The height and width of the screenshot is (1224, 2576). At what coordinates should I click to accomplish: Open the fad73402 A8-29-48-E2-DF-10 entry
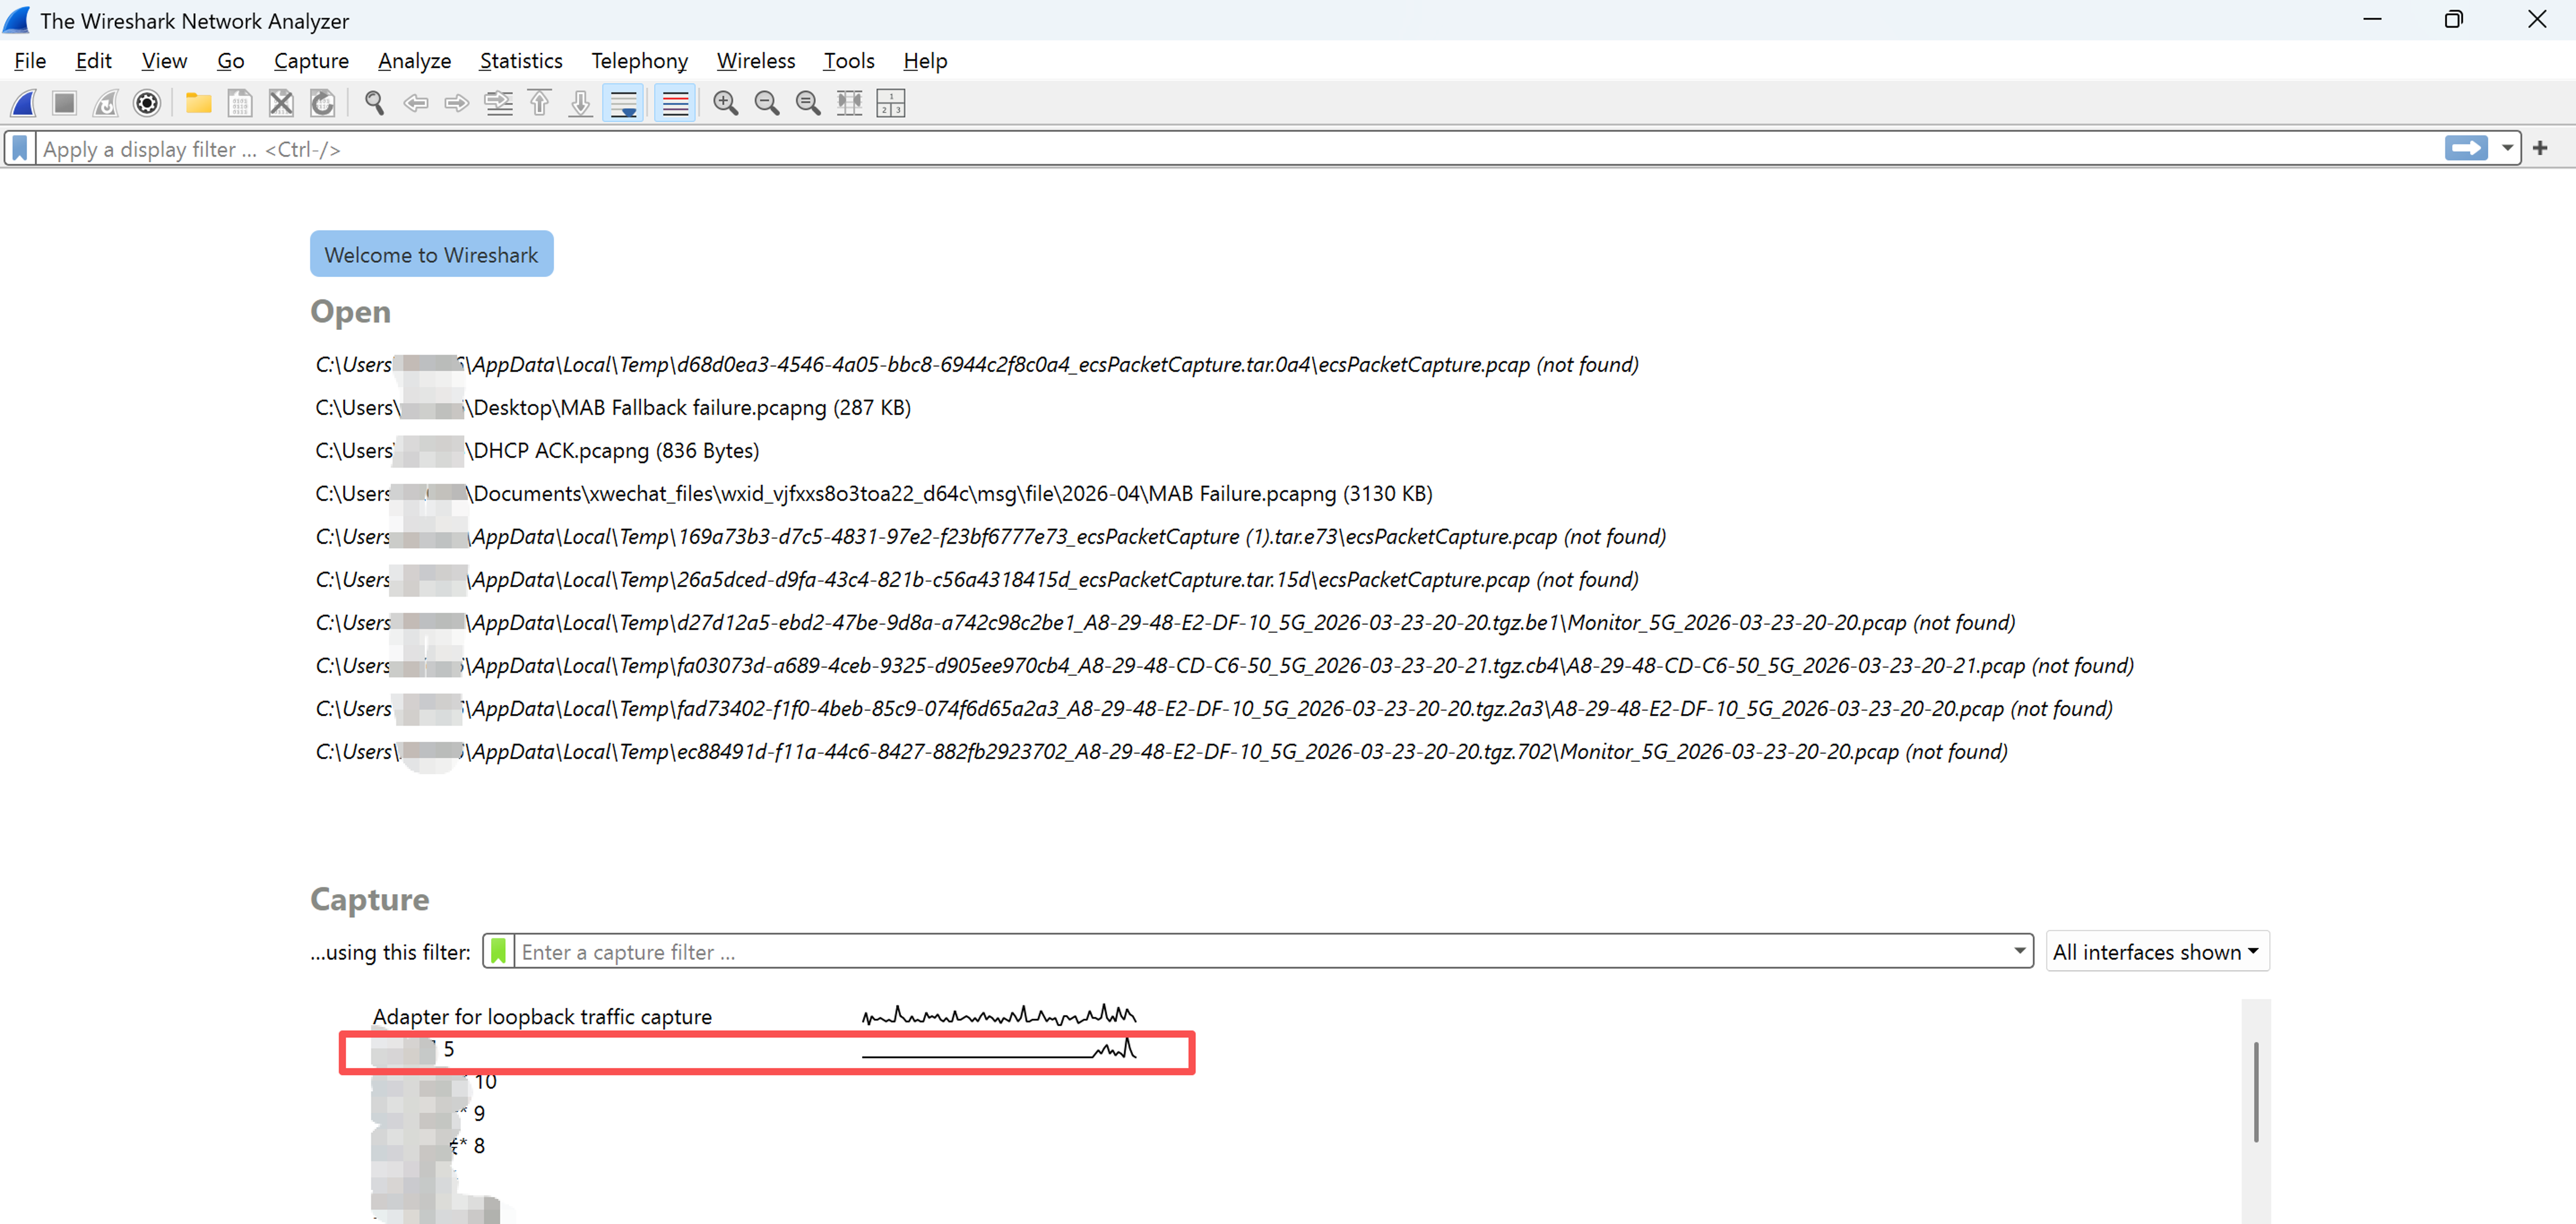coord(1214,708)
